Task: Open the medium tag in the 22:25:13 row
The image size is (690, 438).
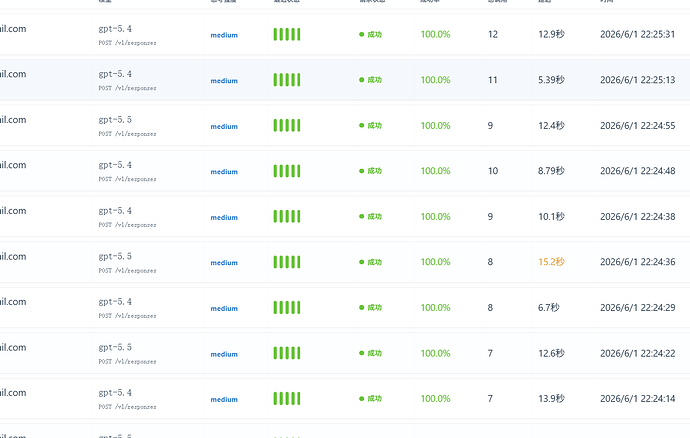Action: [224, 81]
